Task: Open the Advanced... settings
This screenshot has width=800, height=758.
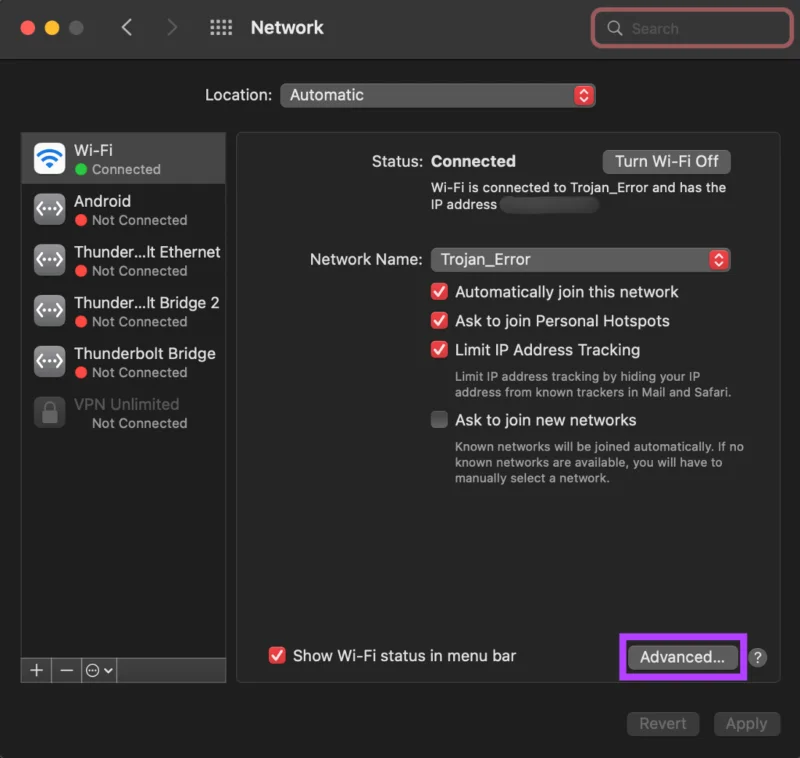Action: (x=683, y=657)
